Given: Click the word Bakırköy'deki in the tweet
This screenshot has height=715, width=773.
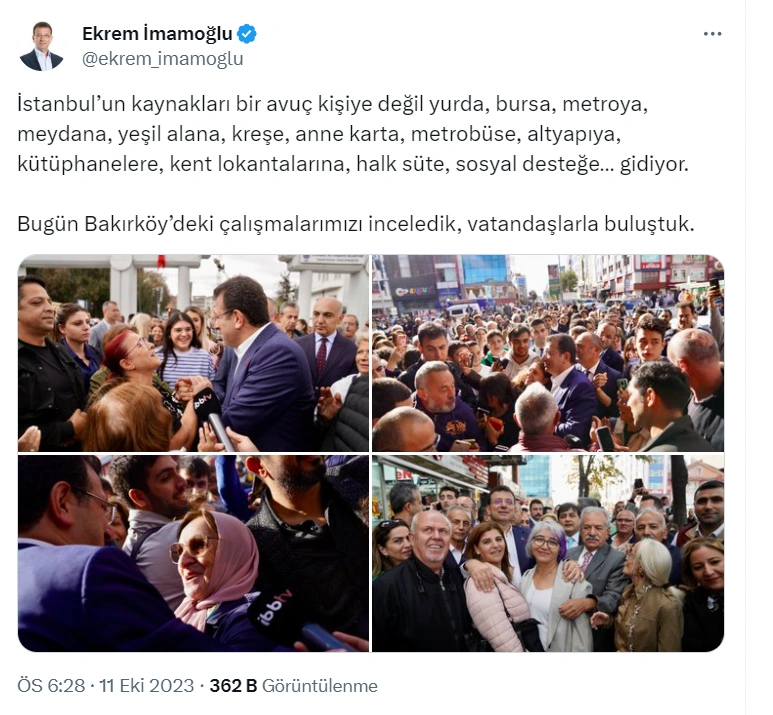Looking at the screenshot, I should coord(149,224).
